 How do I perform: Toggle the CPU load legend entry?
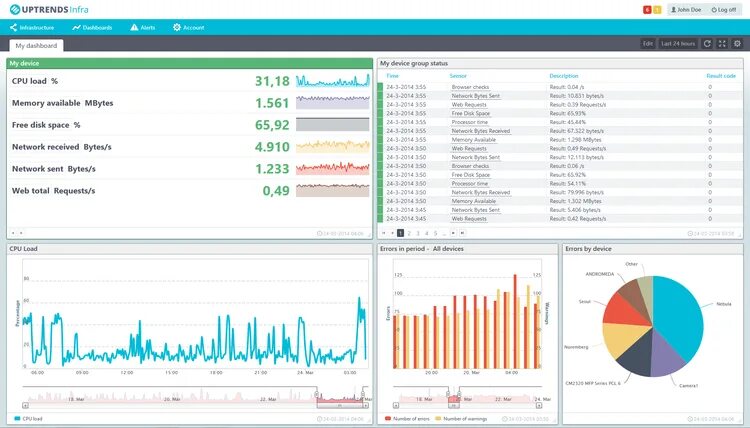click(29, 418)
